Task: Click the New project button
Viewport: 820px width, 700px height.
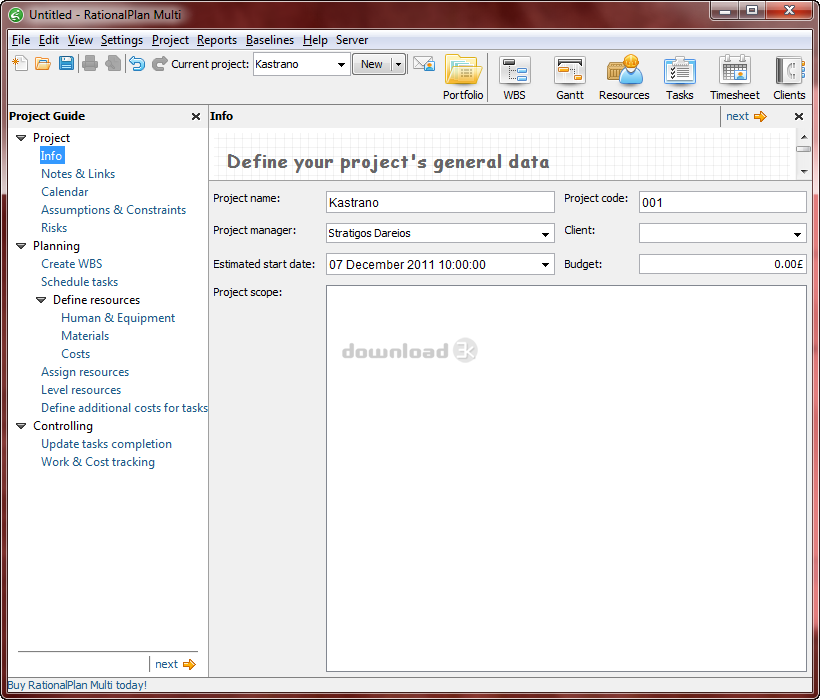Action: [372, 64]
